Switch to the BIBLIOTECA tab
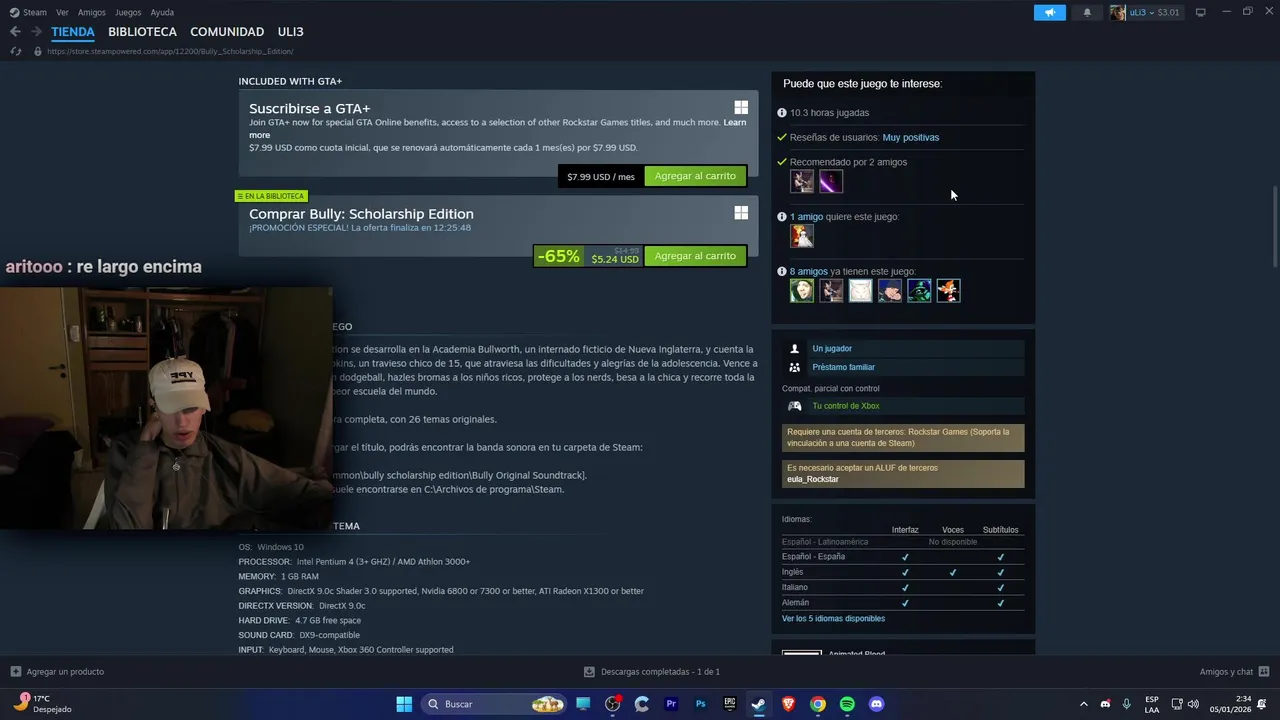Viewport: 1280px width, 720px height. click(x=142, y=32)
